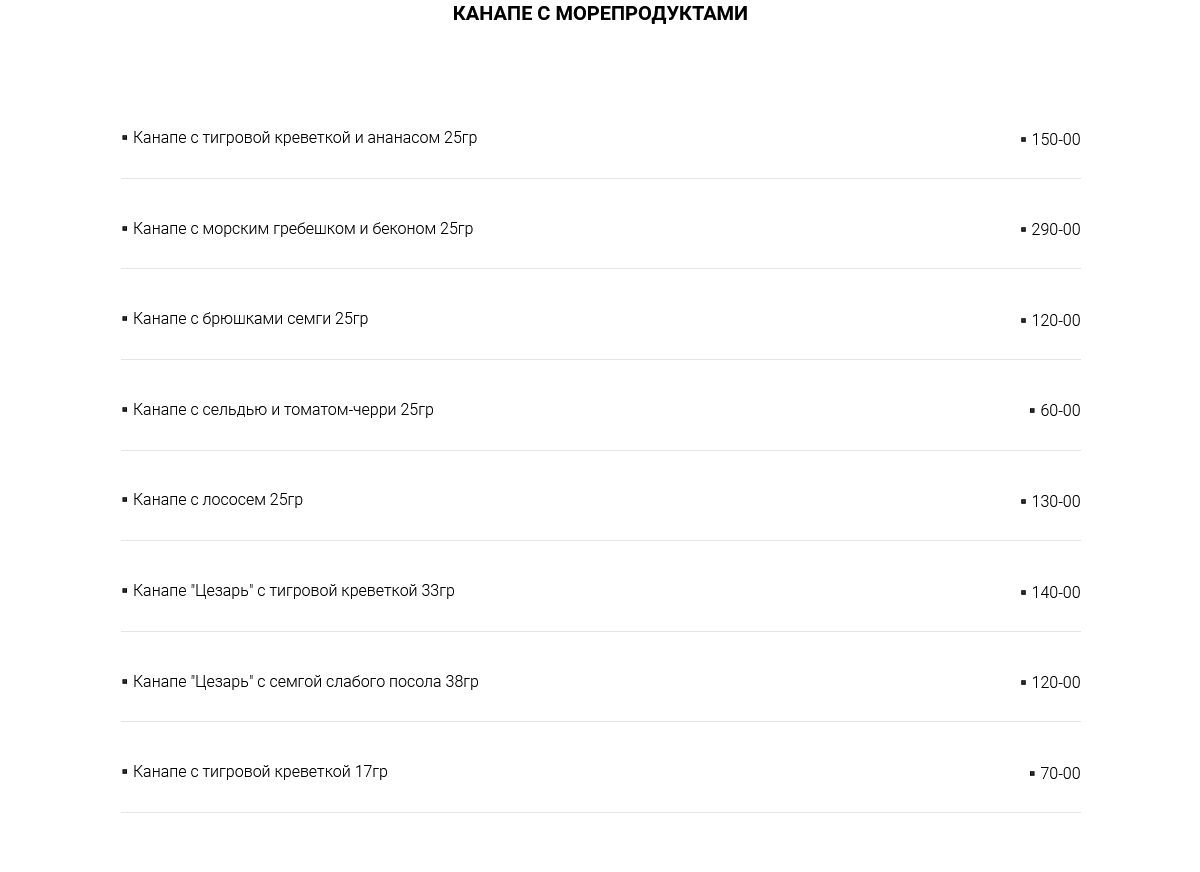
Task: Open "Цезарь" с тигровой креветкой 33гр item
Action: (294, 591)
